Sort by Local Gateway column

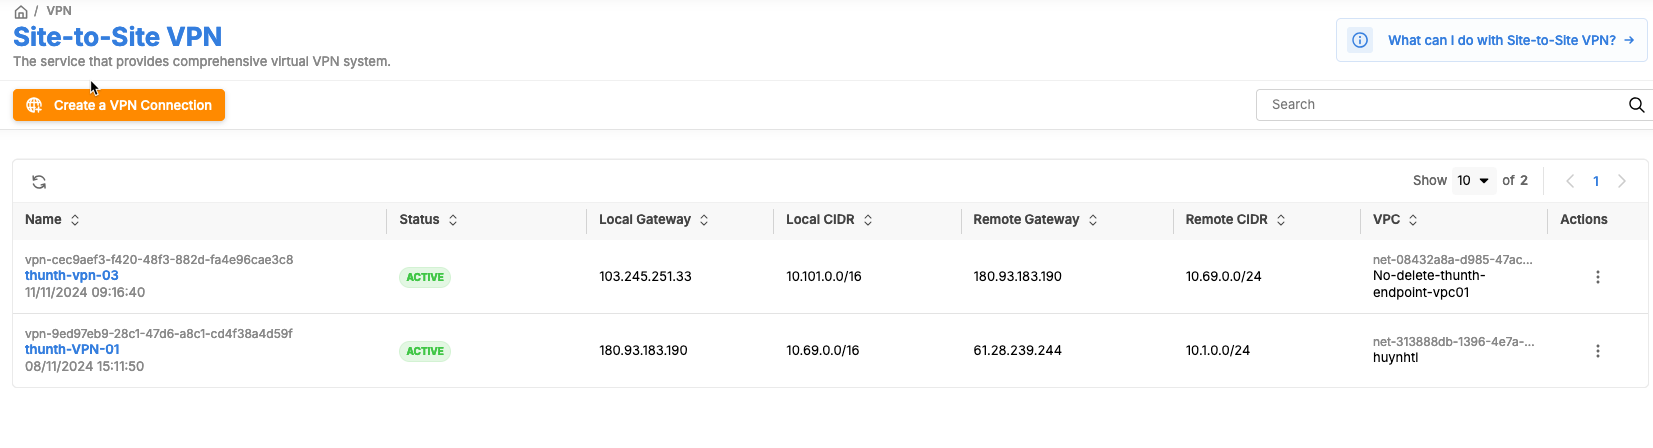tap(704, 220)
